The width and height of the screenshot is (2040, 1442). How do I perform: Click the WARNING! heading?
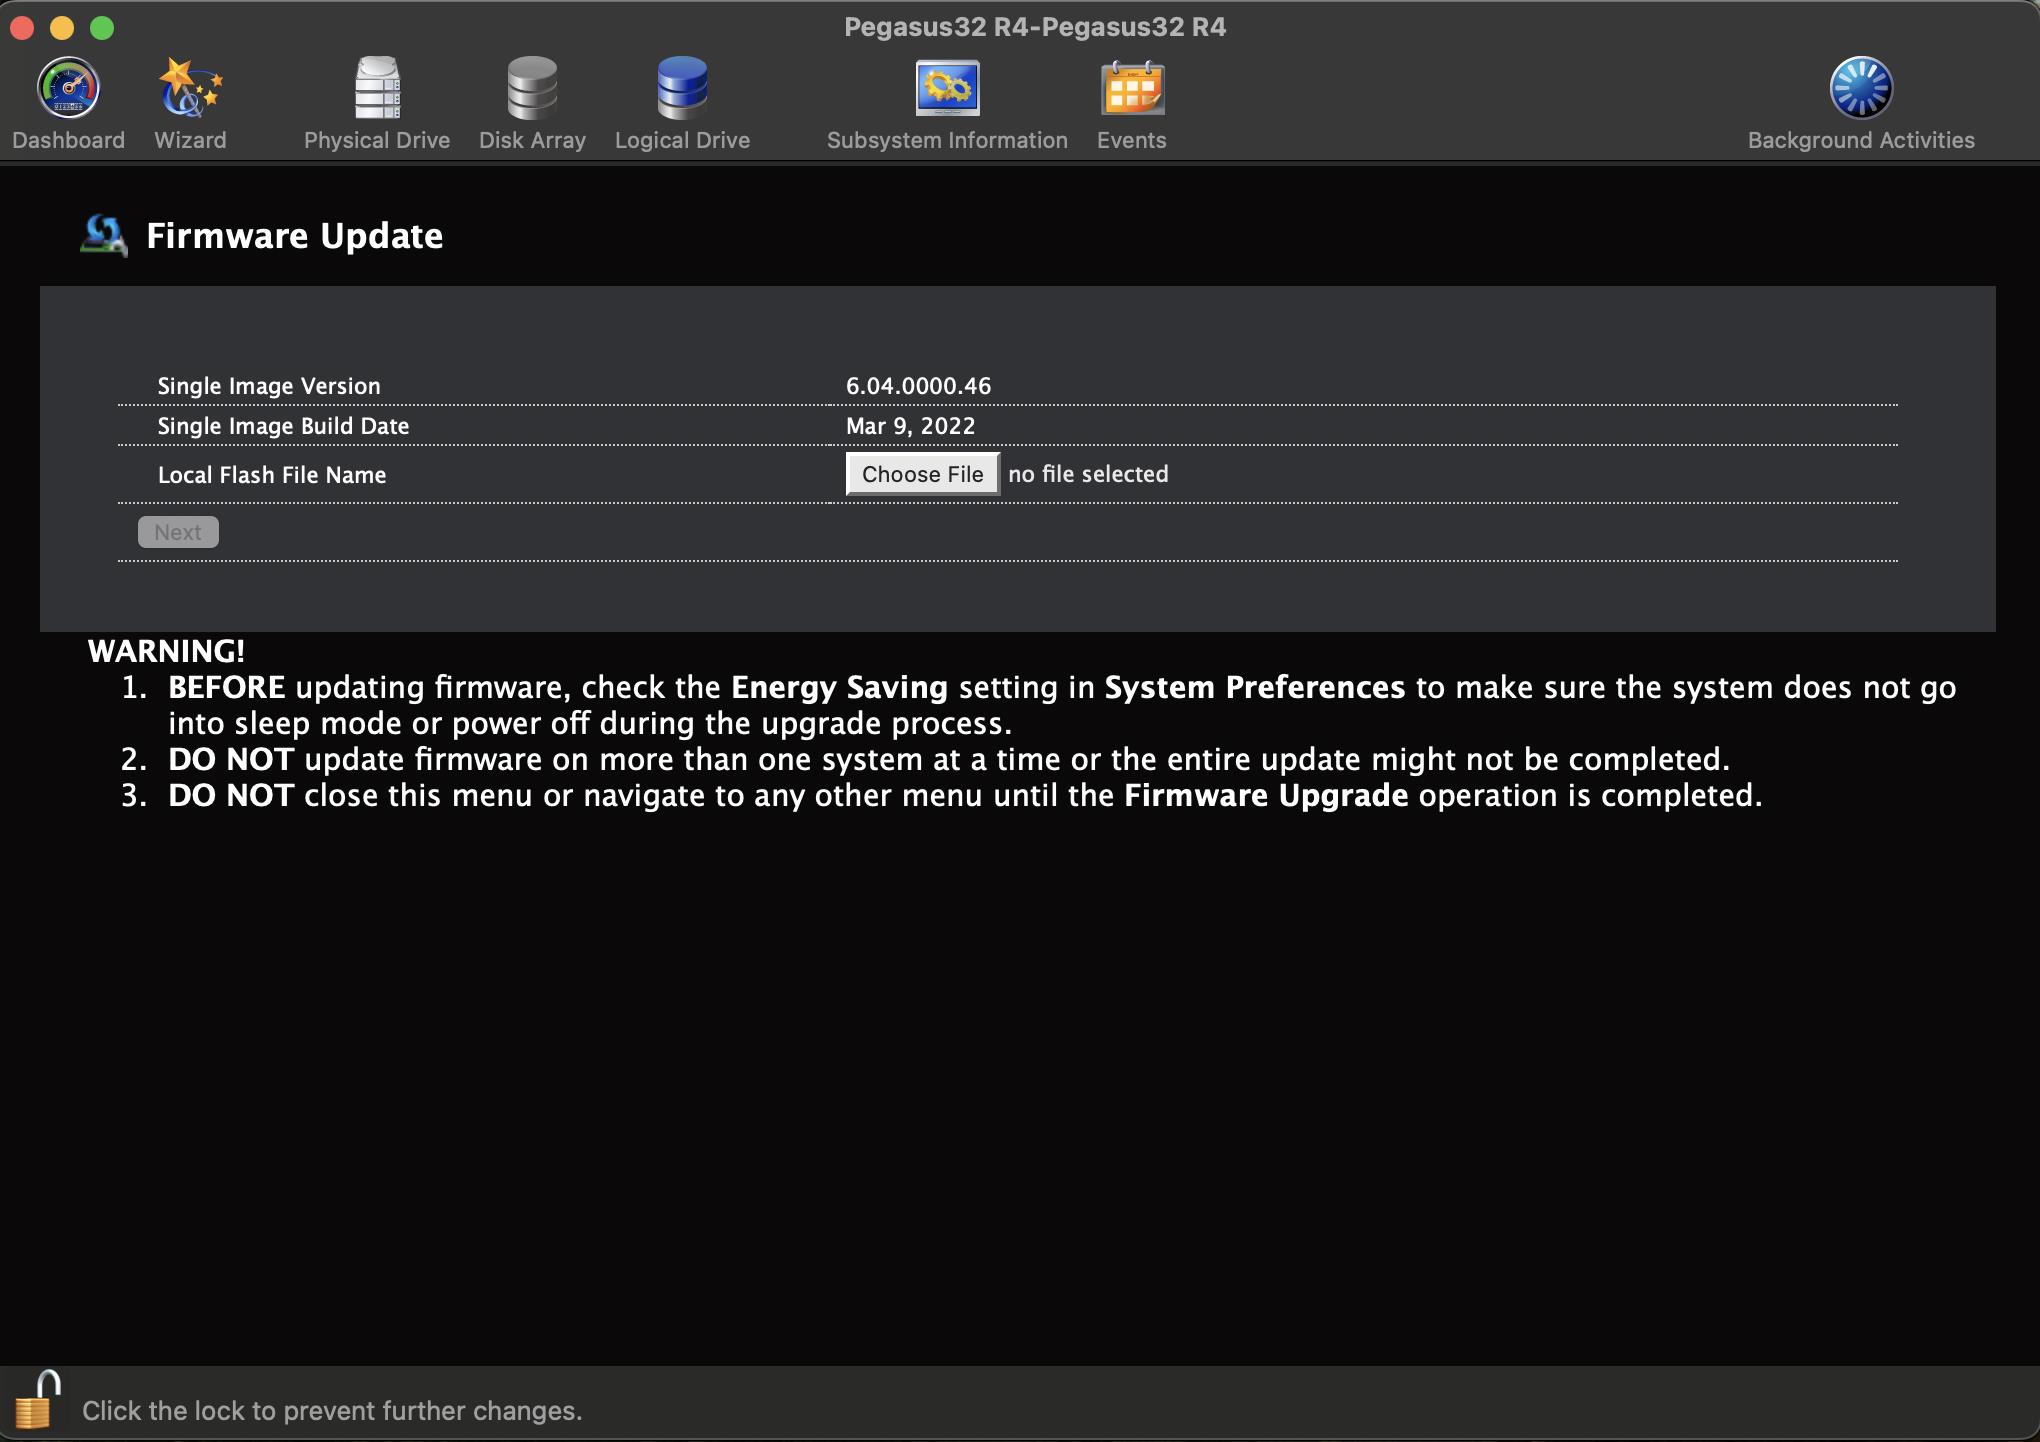[166, 652]
